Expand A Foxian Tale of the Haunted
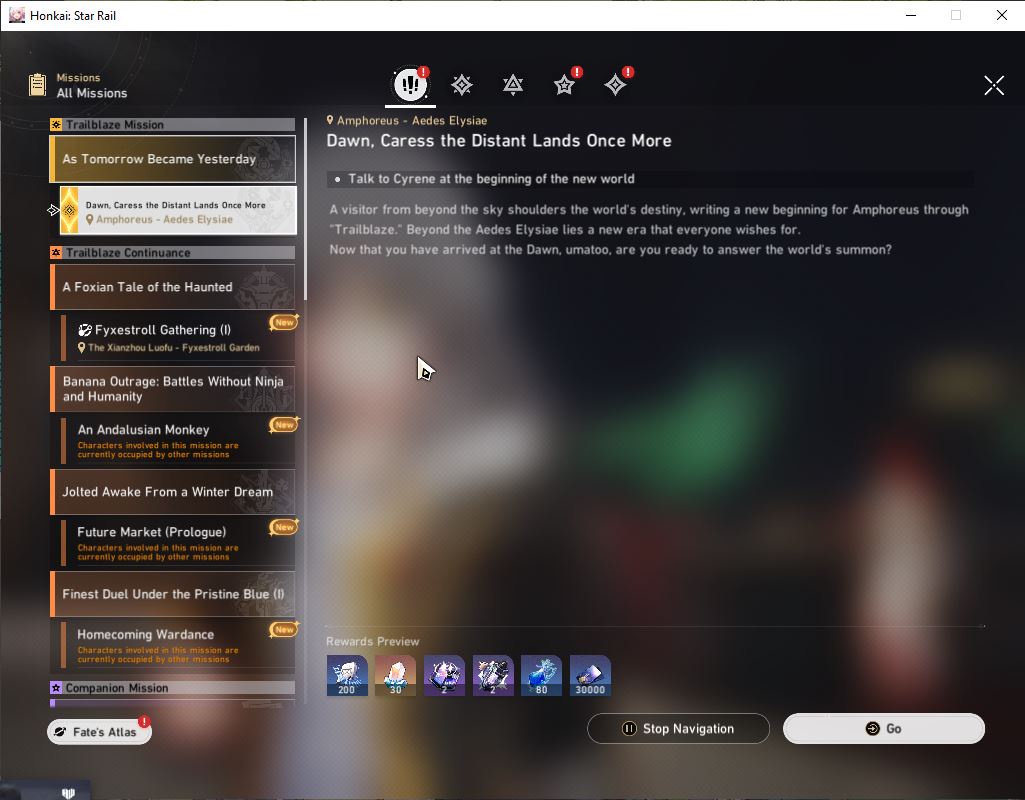The height and width of the screenshot is (800, 1025). [x=173, y=287]
